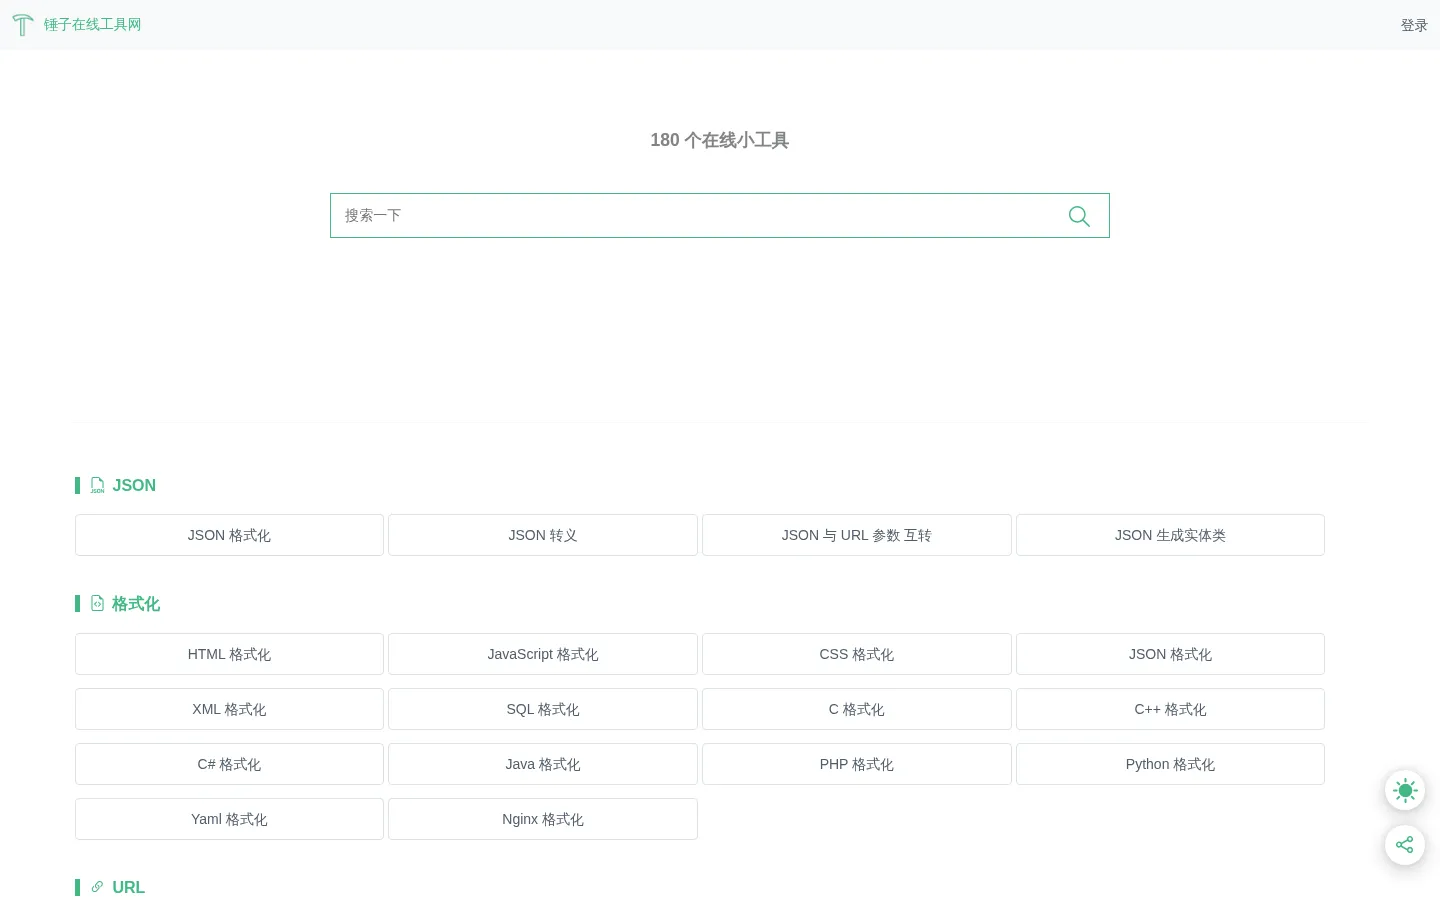Open JSON 格式化 under 格式化 section
Viewport: 1440px width, 900px height.
click(x=1170, y=654)
